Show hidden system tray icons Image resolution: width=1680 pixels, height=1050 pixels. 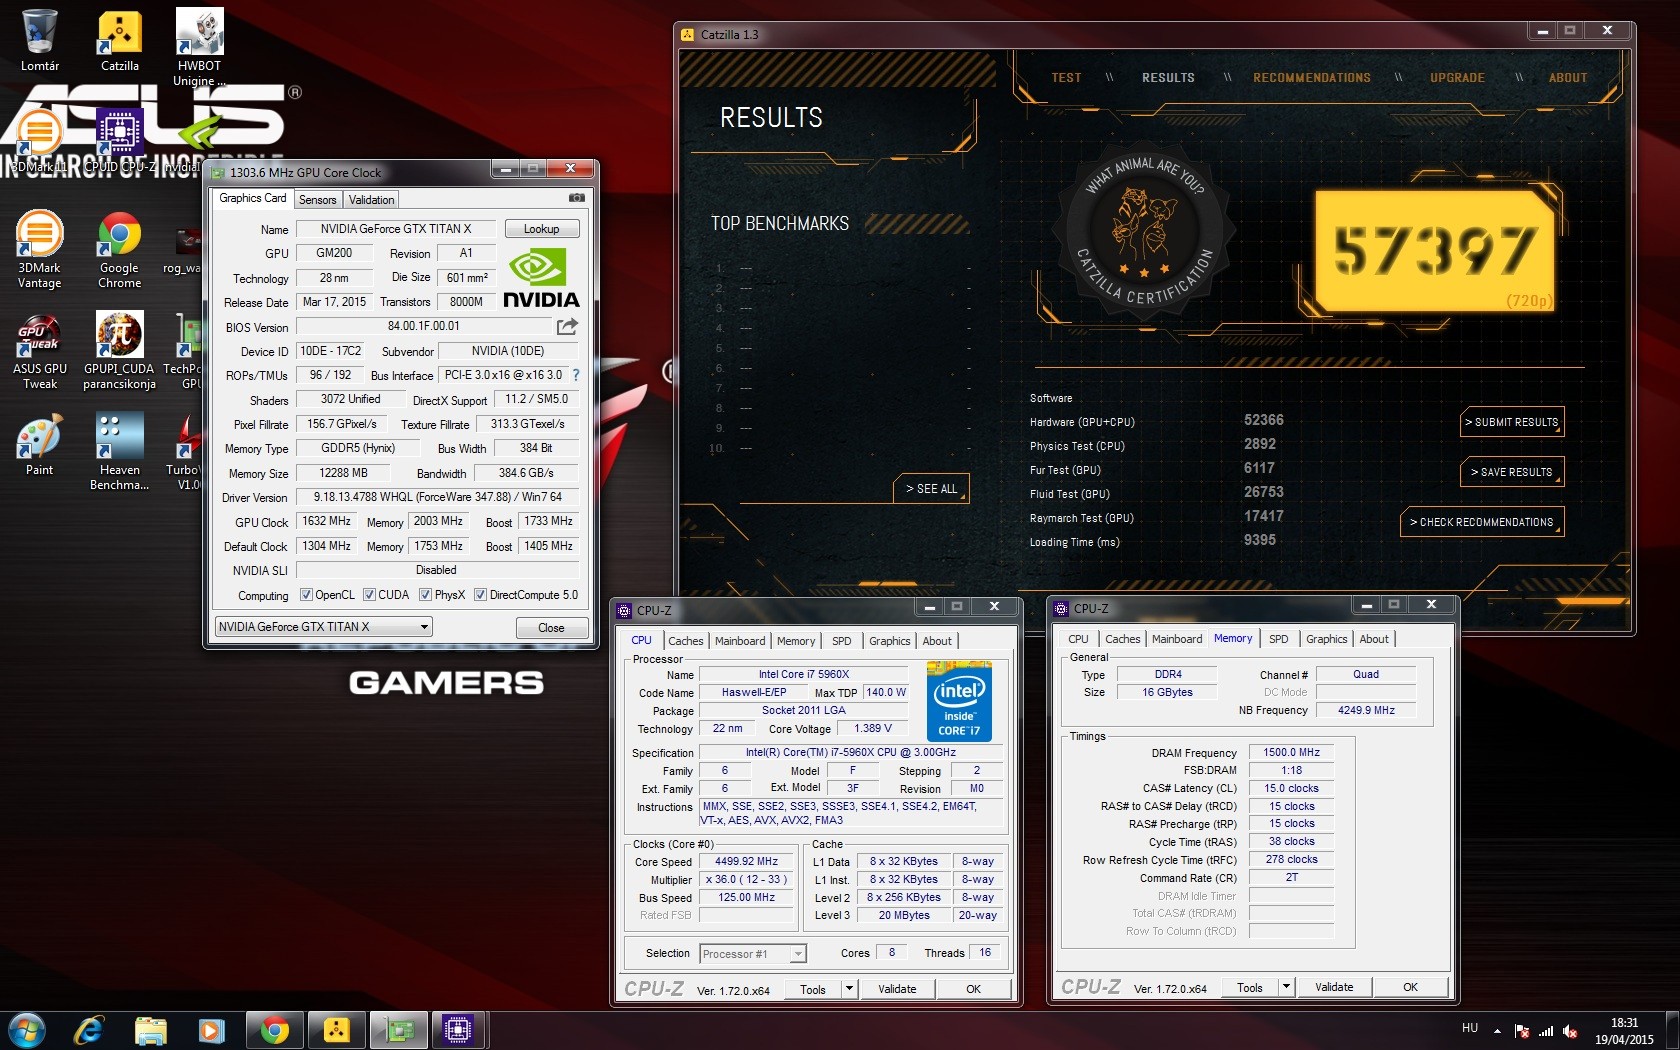1497,1030
